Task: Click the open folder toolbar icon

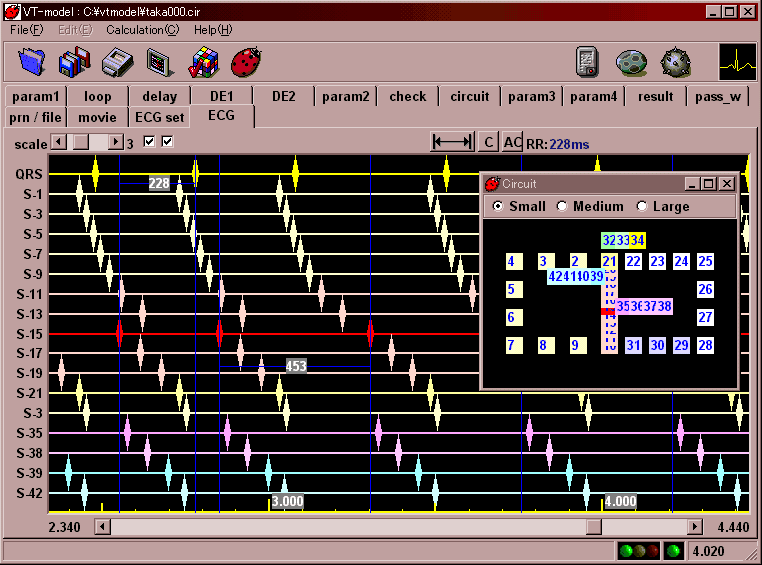Action: point(33,63)
